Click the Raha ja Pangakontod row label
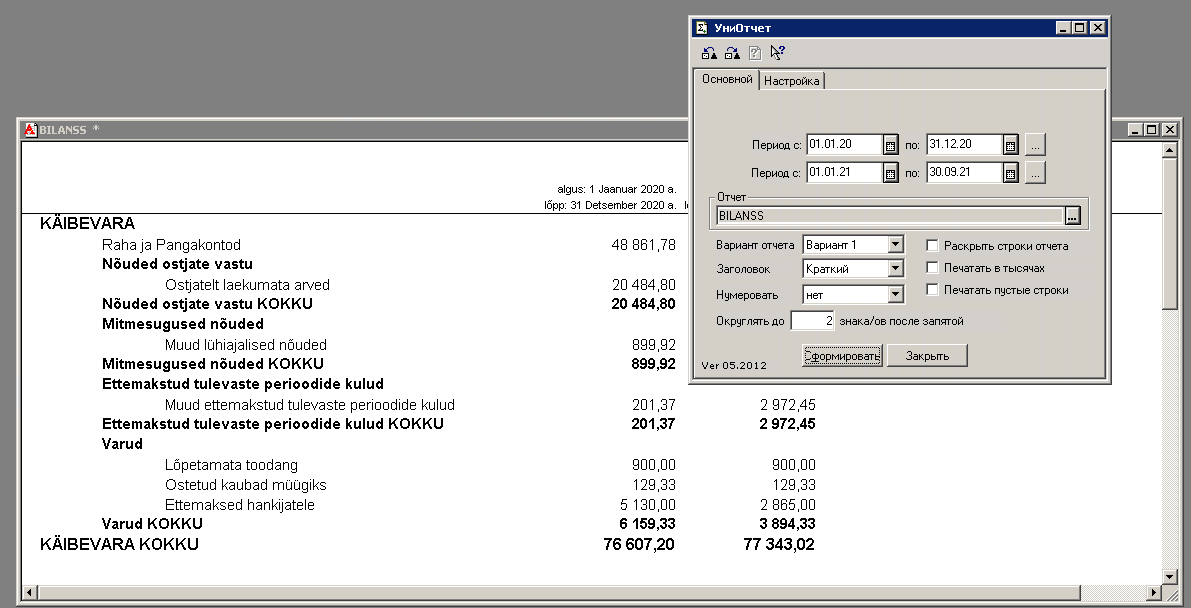The width and height of the screenshot is (1191, 608). pos(172,245)
